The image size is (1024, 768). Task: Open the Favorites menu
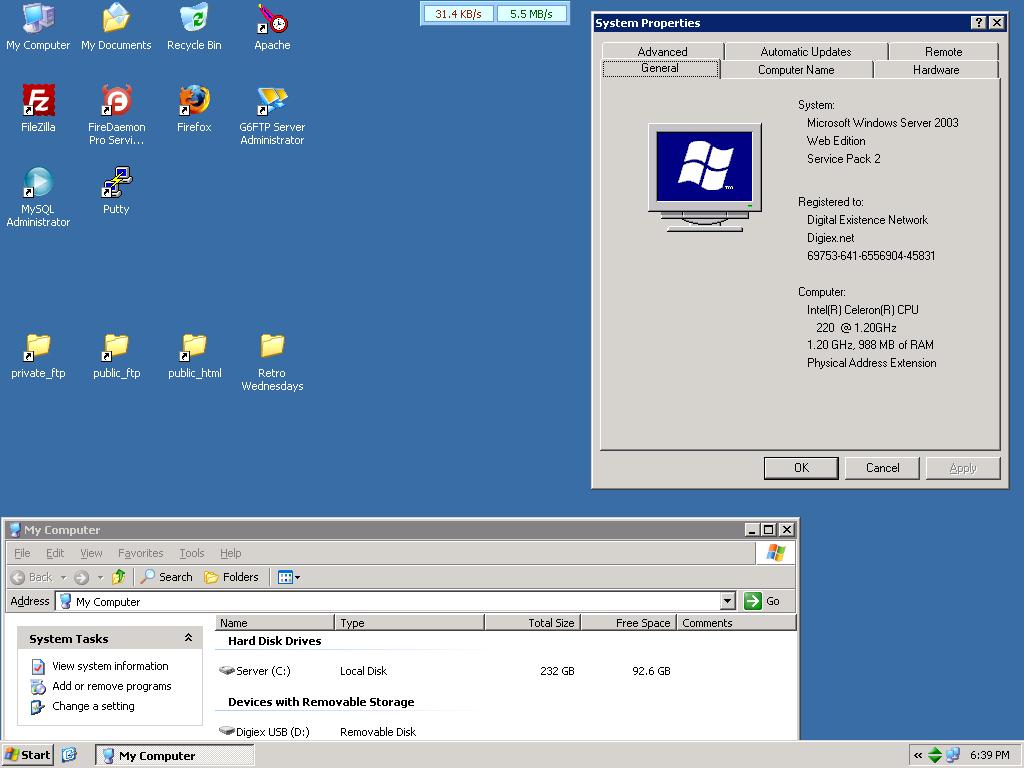[140, 553]
